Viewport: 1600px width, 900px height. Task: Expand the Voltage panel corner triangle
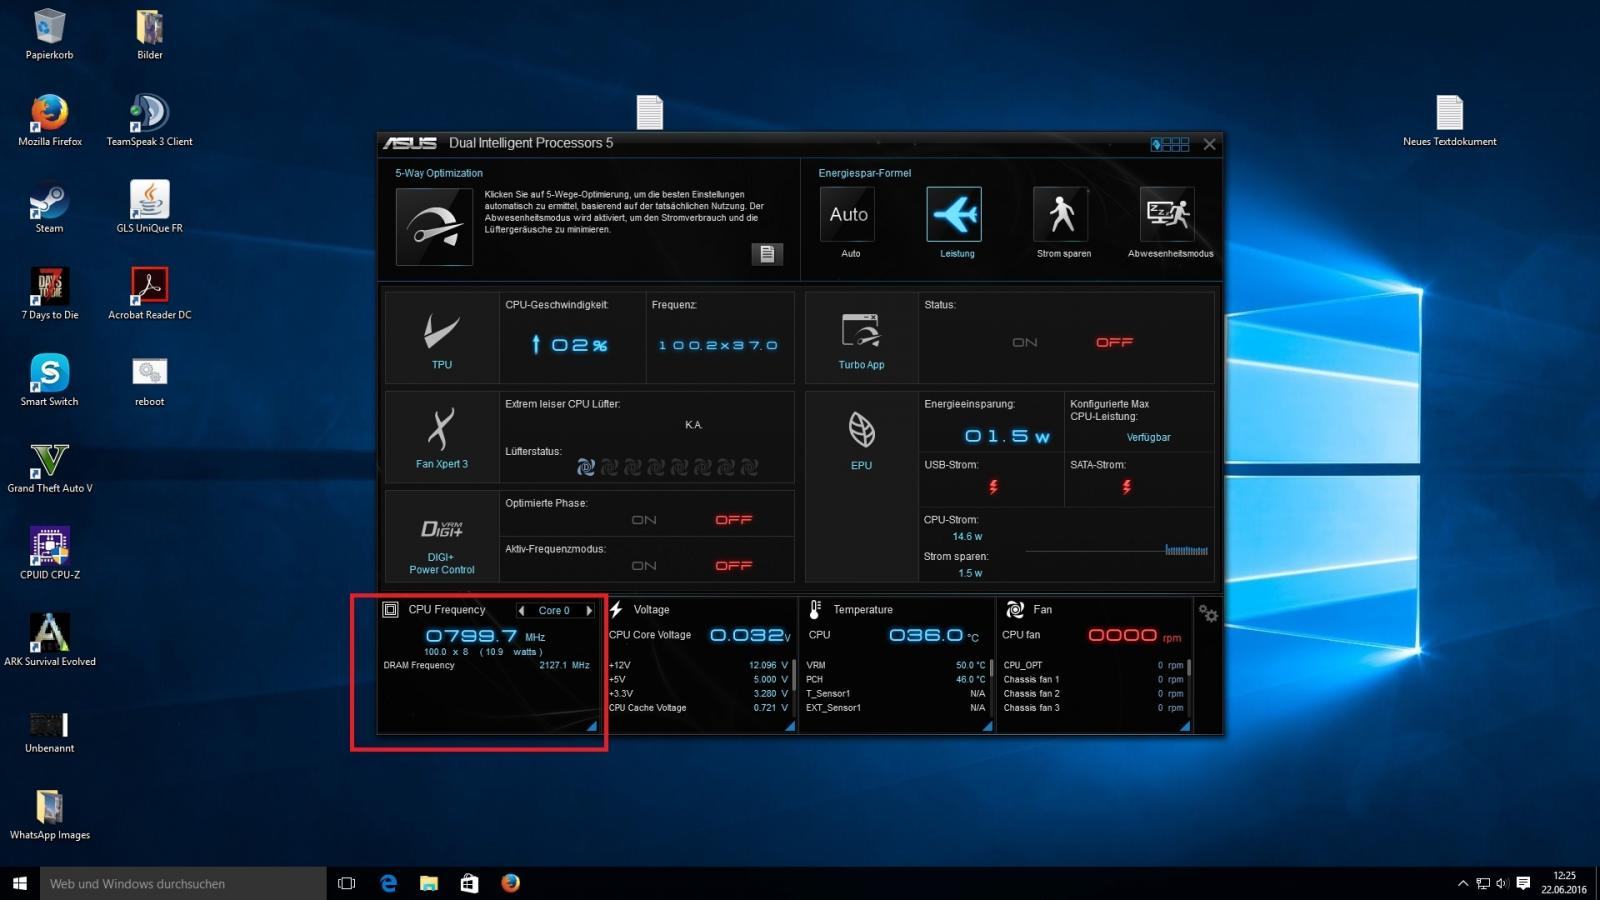click(790, 726)
